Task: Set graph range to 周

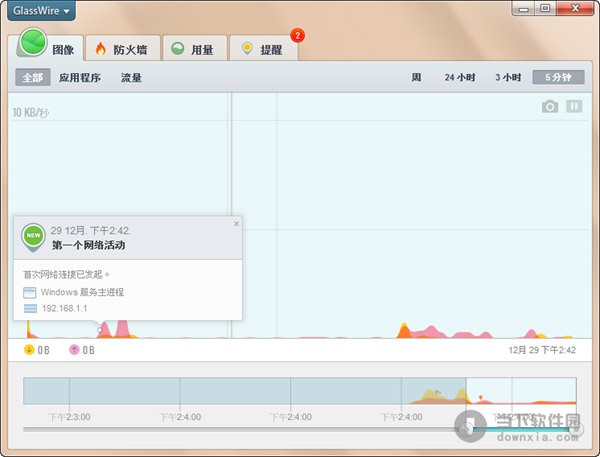Action: (416, 77)
